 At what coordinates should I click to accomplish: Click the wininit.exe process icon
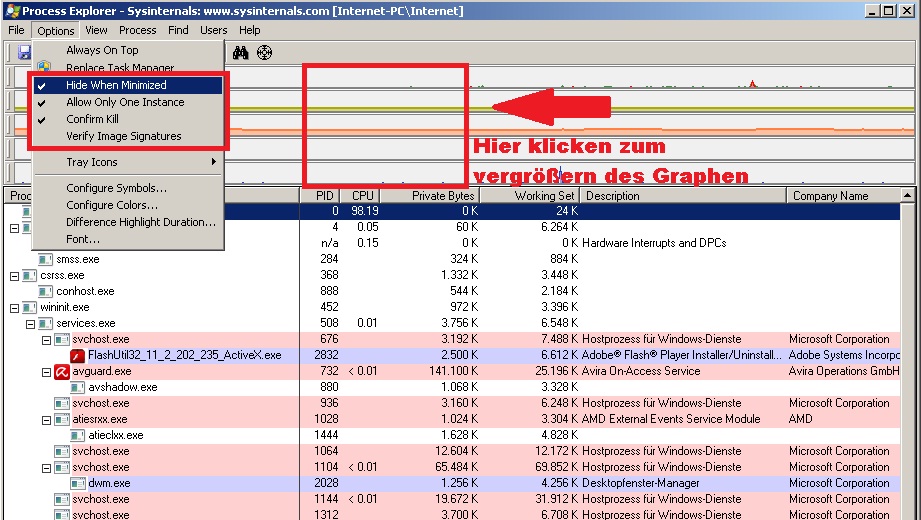click(29, 307)
